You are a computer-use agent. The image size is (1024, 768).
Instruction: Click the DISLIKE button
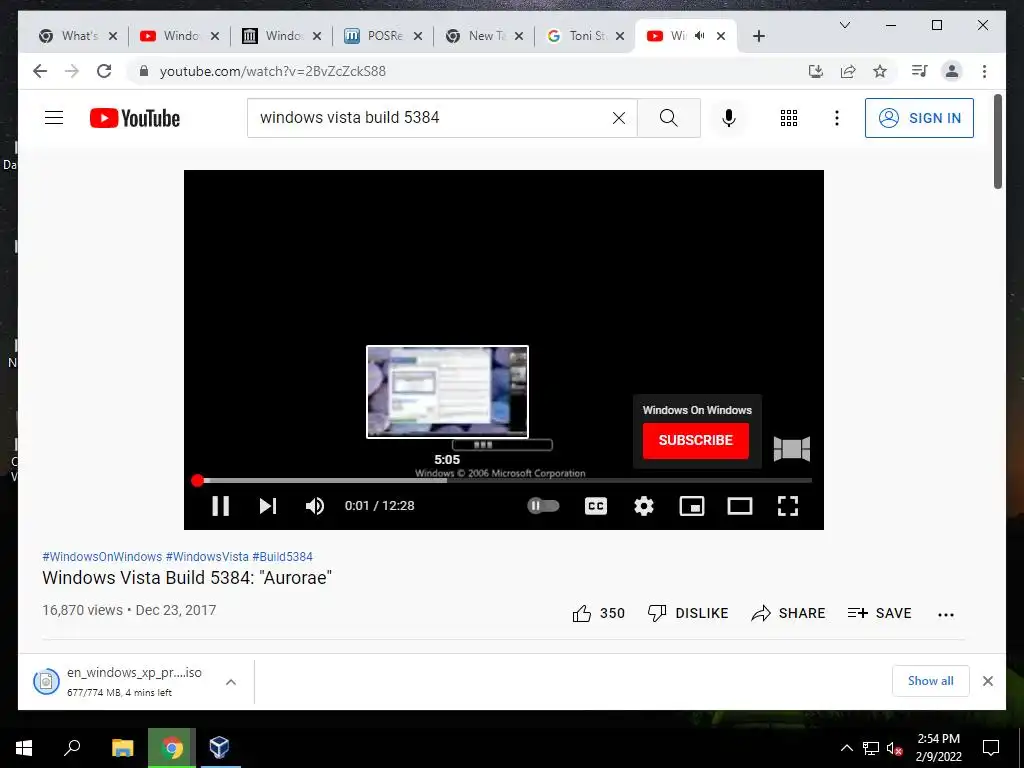point(688,613)
